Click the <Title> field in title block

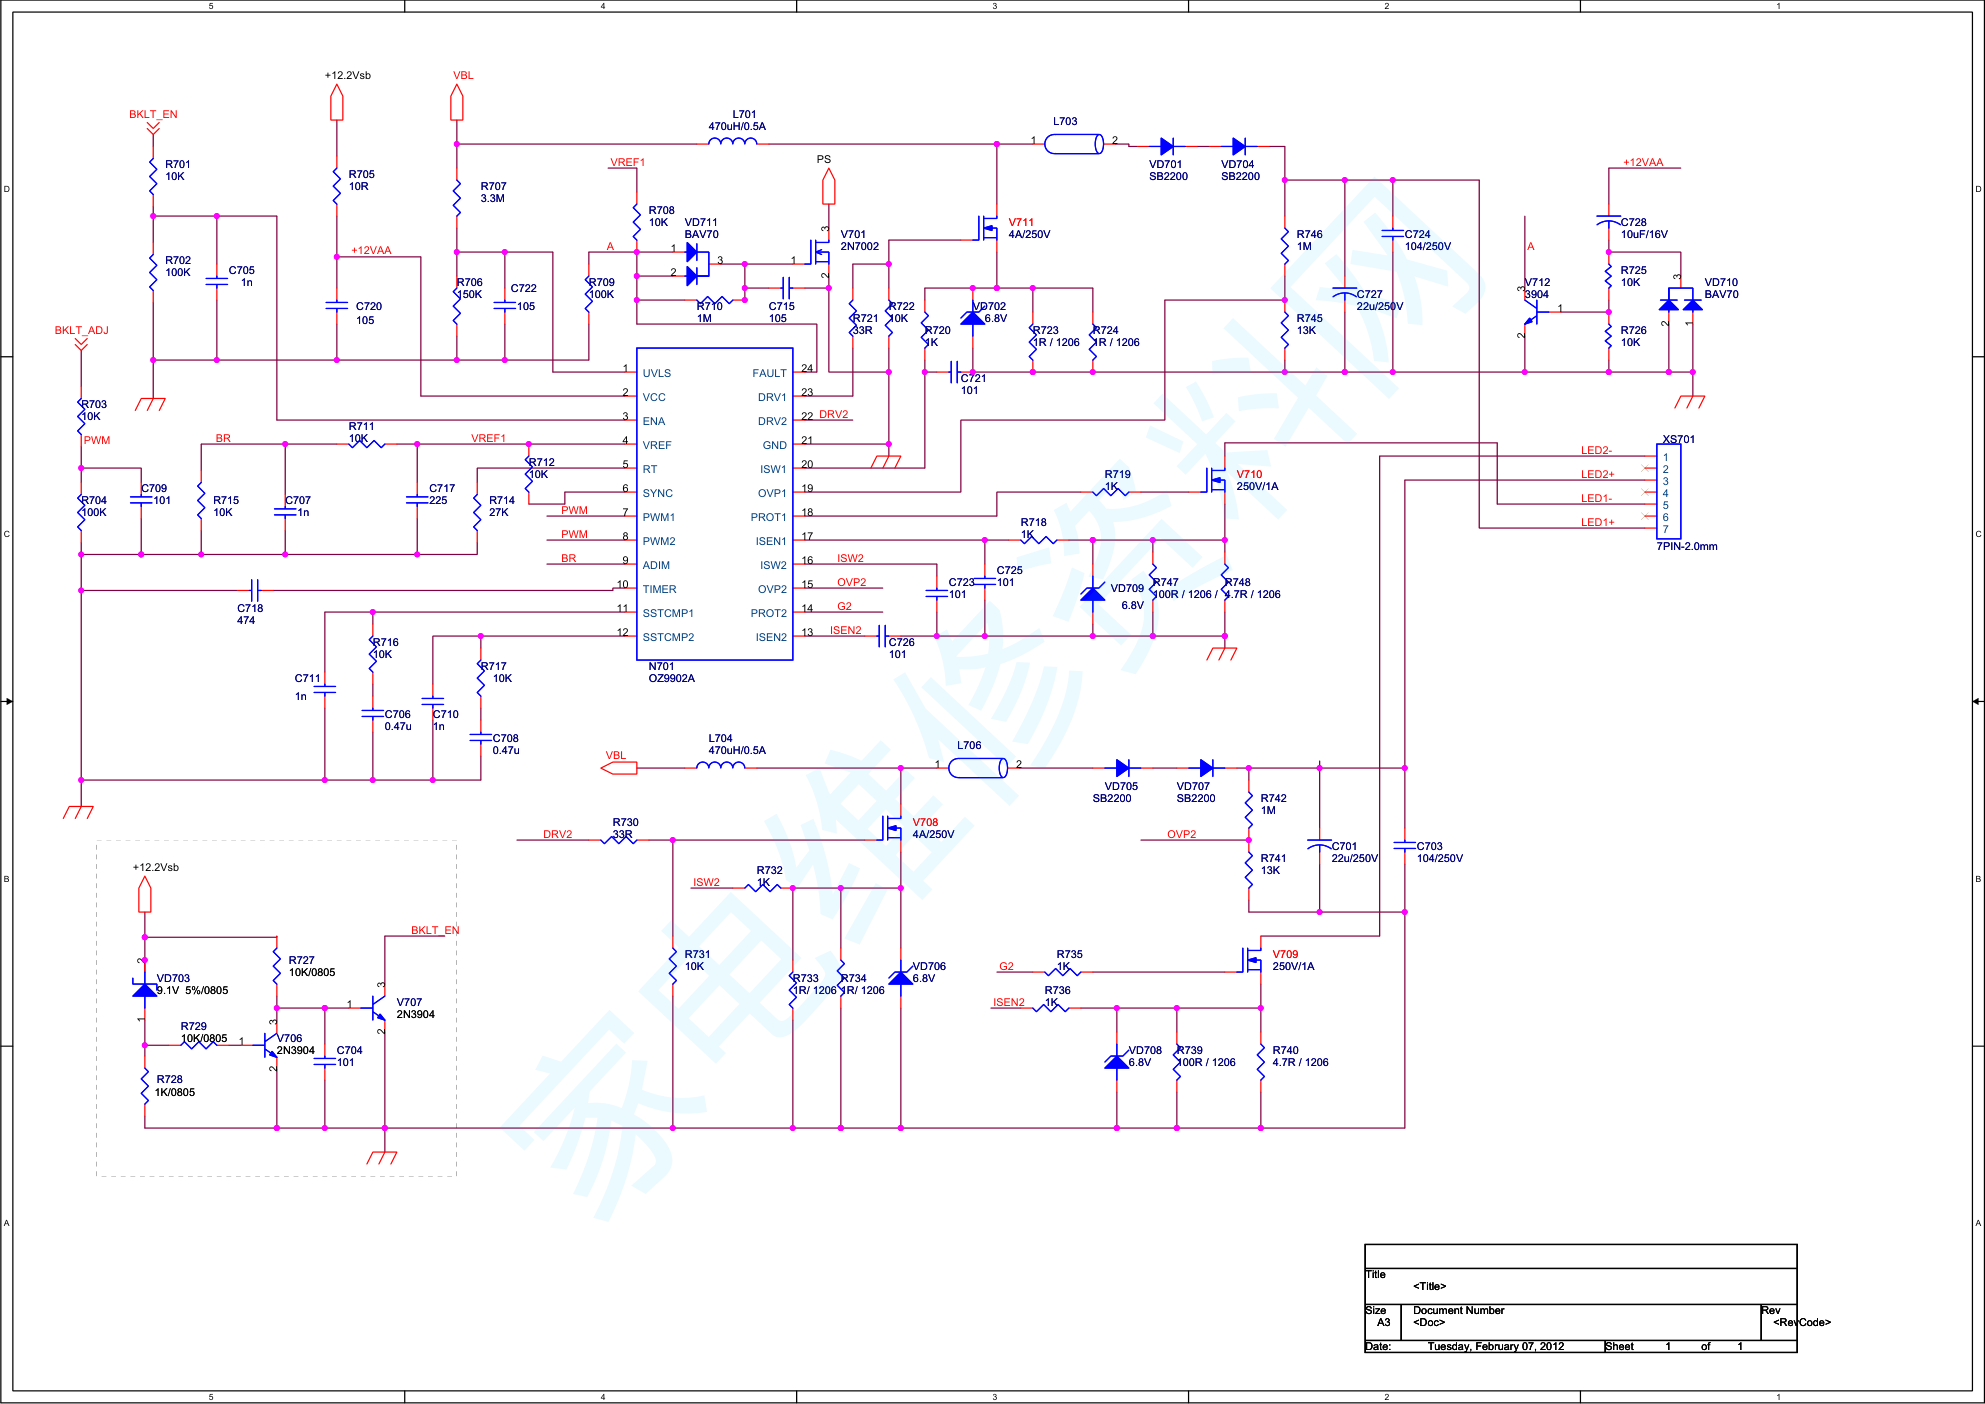(x=1429, y=1286)
